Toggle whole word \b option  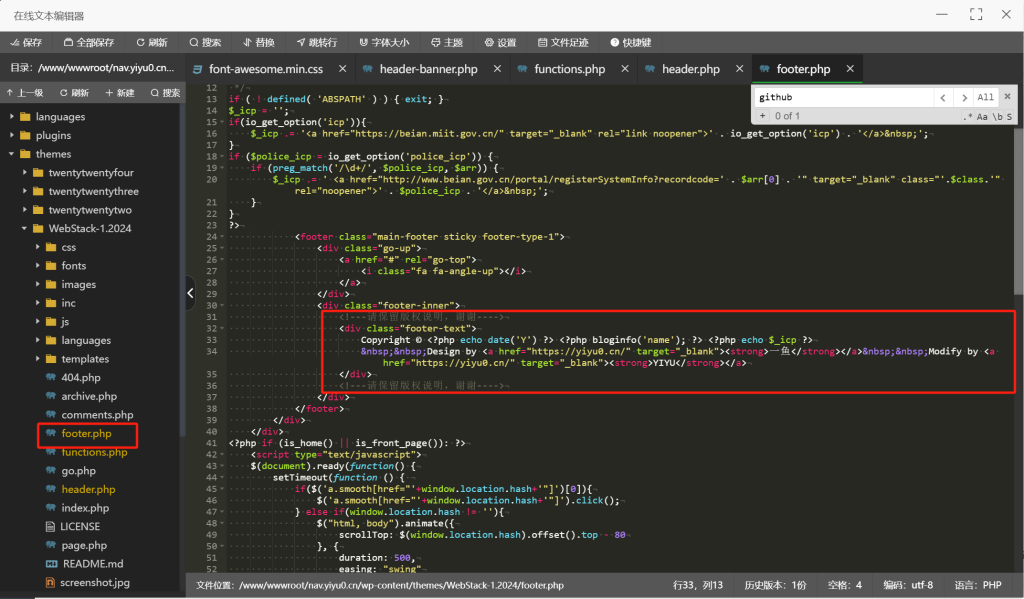(997, 116)
